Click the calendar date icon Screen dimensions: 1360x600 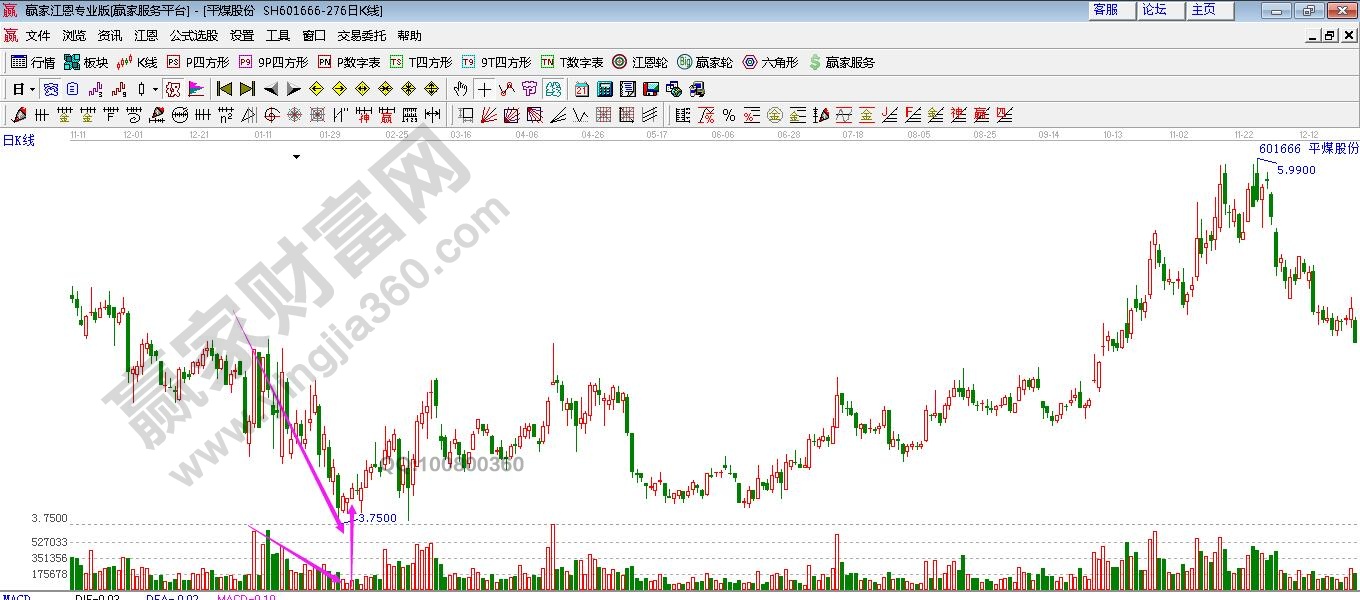[x=581, y=89]
